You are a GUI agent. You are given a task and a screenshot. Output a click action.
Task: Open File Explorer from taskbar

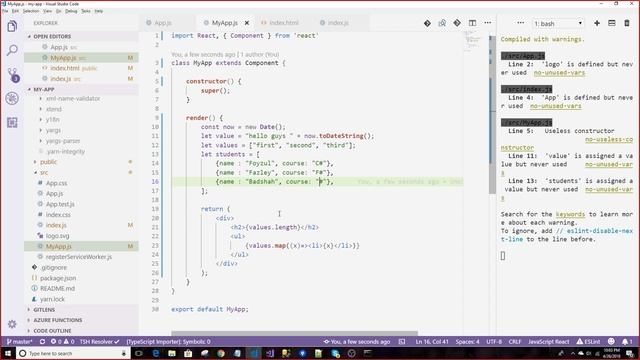172,353
